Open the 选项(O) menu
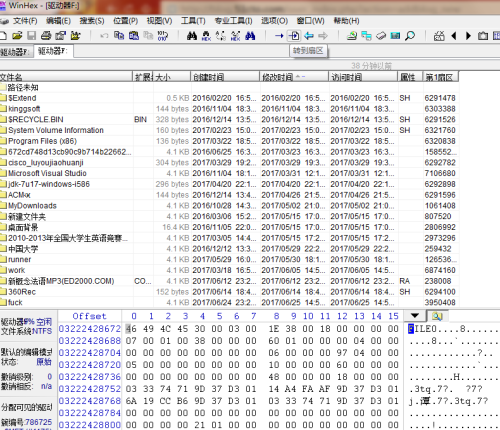 point(274,21)
